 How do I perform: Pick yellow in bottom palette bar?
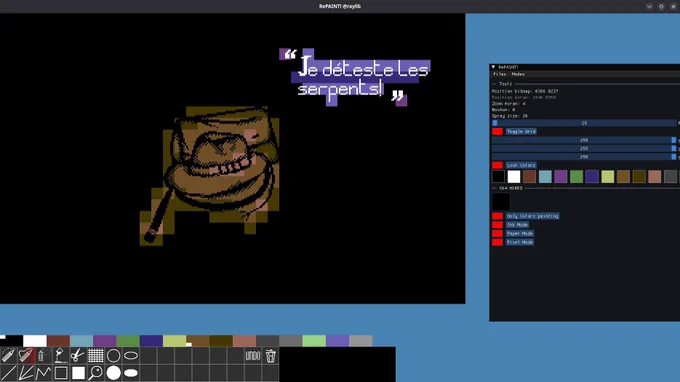[x=175, y=341]
